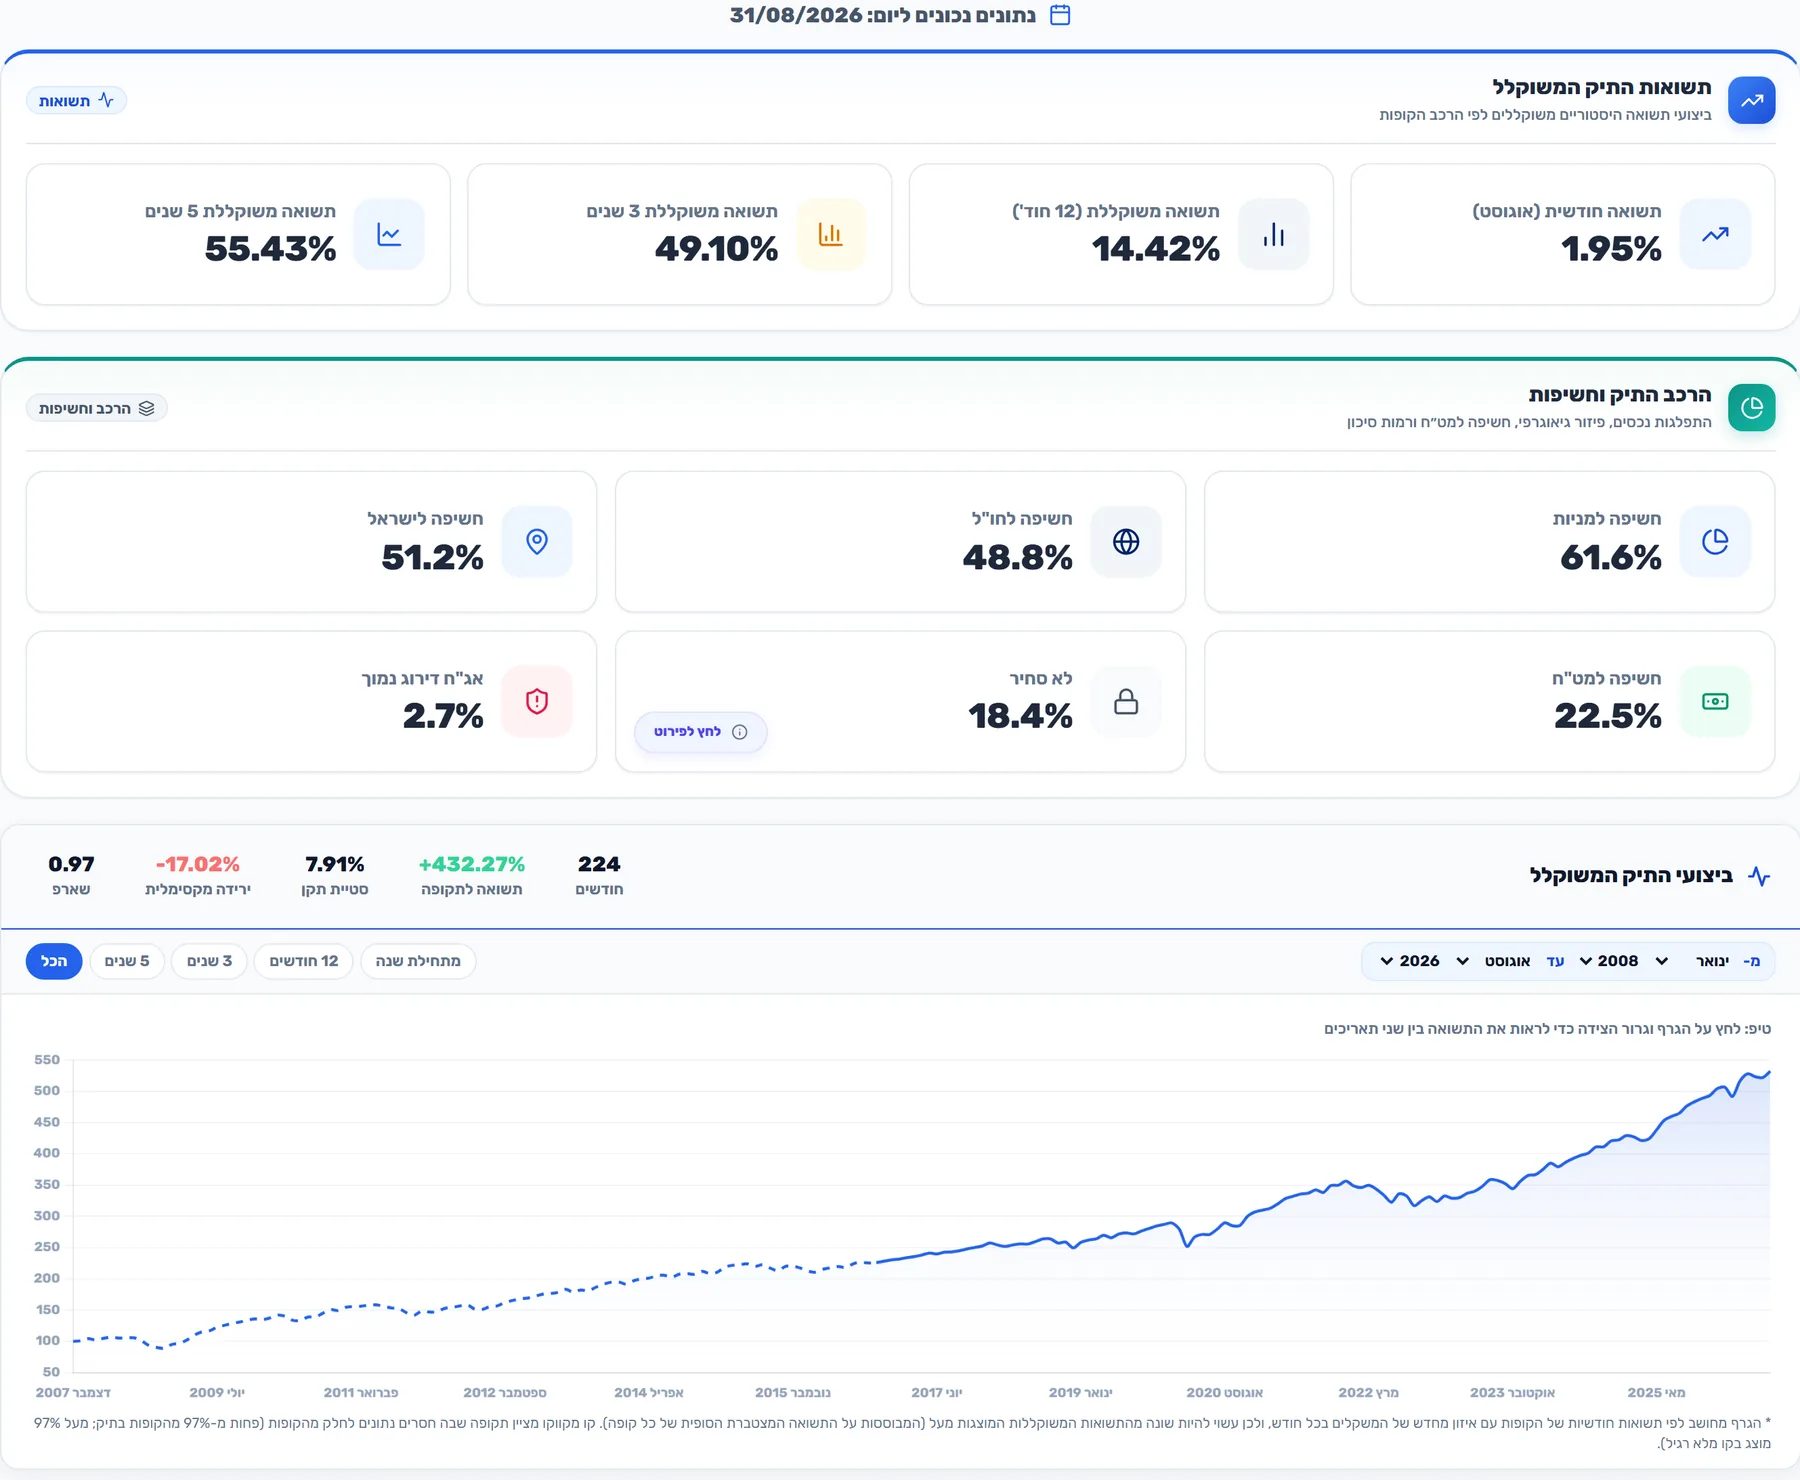Click the banknote icon for חשיפה למט"ח
Image resolution: width=1800 pixels, height=1480 pixels.
[1715, 701]
